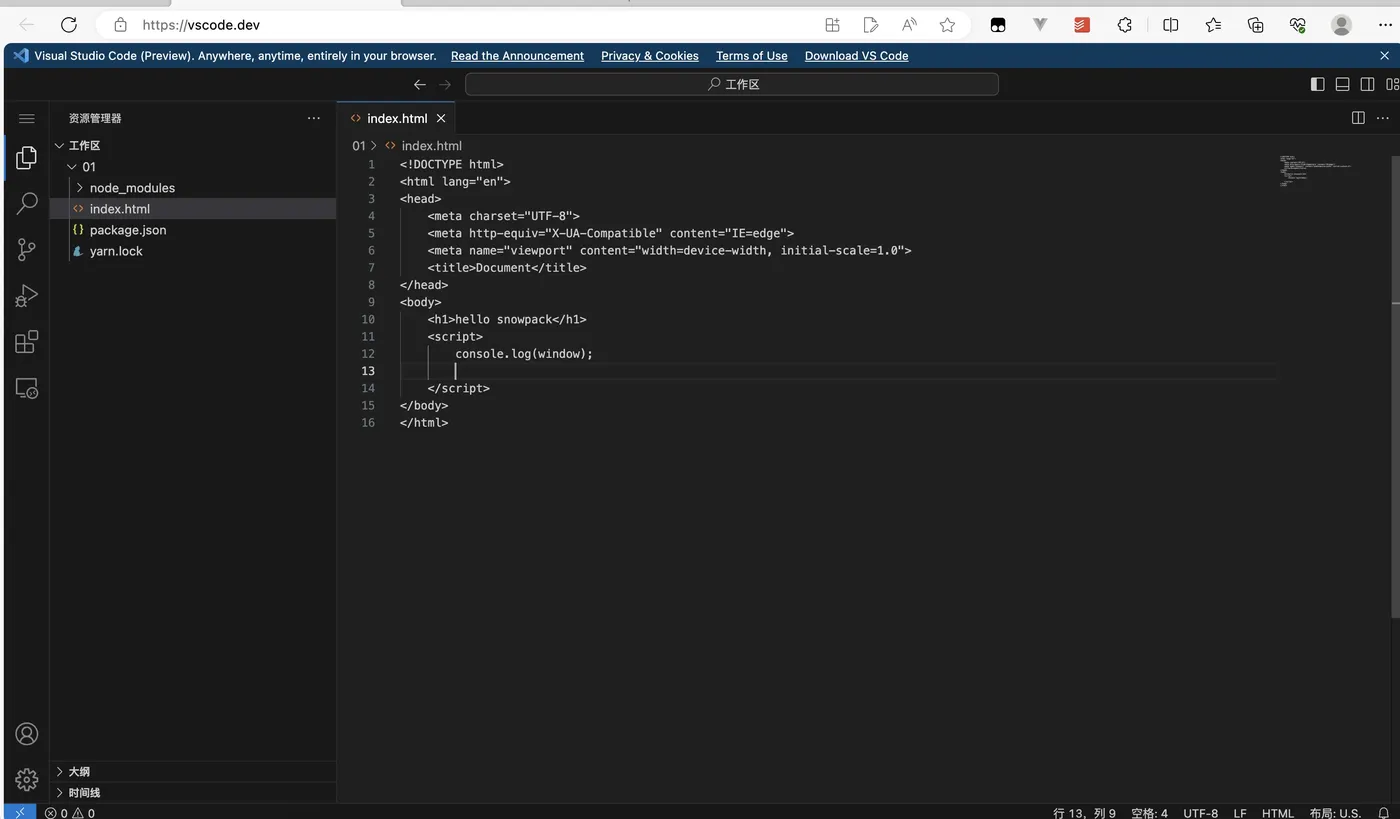
Task: Open the browser split screen icon
Action: tap(1171, 25)
